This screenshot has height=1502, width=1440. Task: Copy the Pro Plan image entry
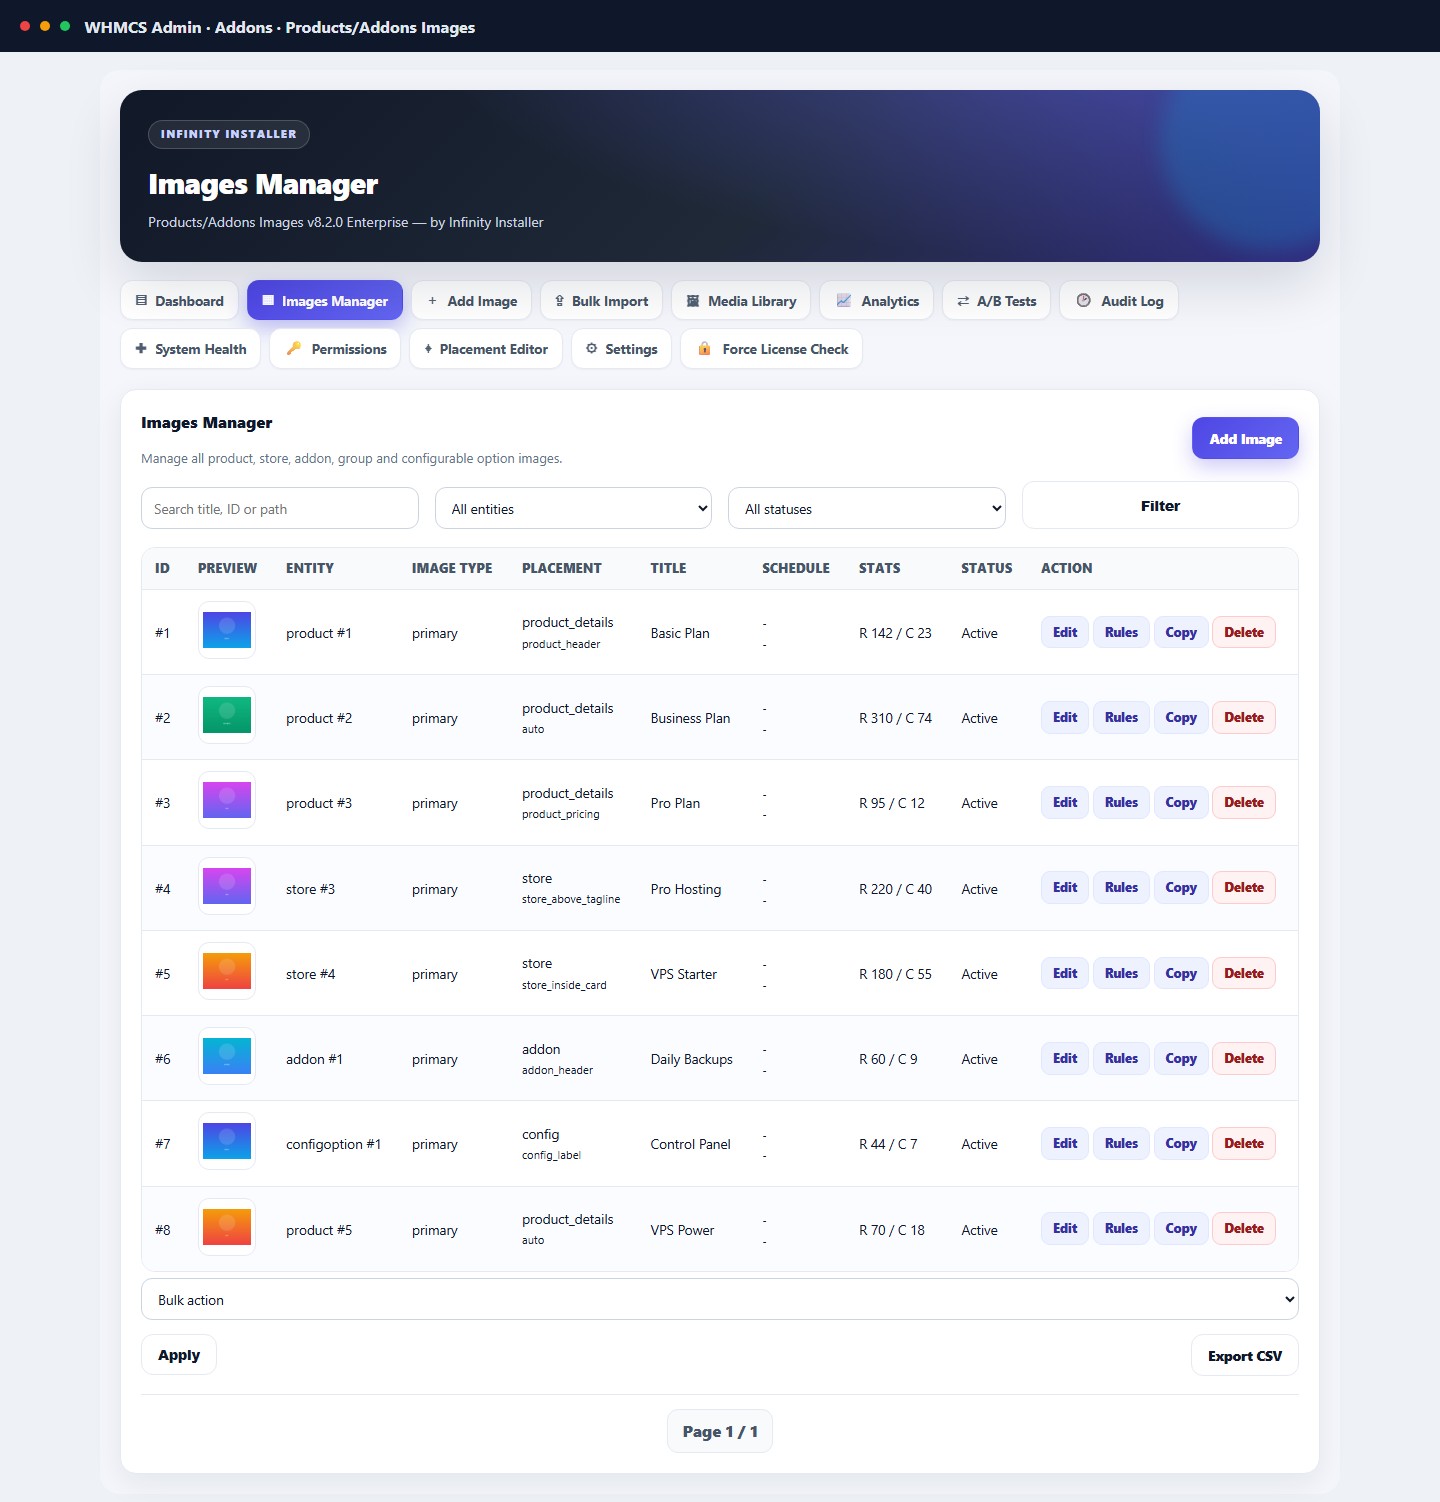[x=1181, y=802]
